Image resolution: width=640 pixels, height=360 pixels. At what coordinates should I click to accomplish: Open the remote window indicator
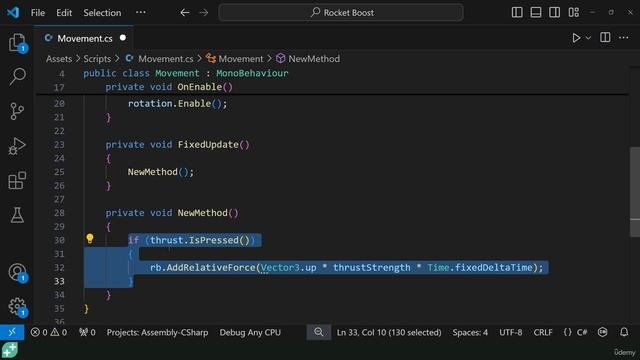tap(12, 332)
